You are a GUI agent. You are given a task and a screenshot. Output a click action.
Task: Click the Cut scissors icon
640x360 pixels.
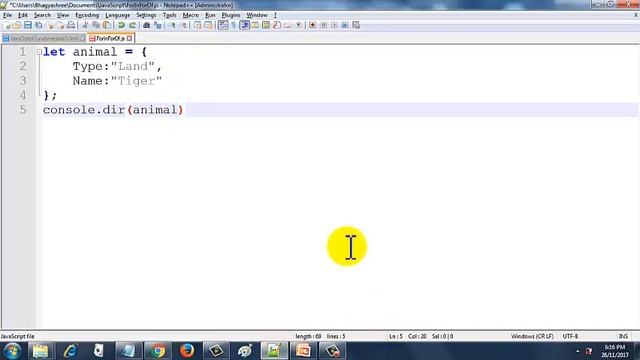click(x=85, y=25)
